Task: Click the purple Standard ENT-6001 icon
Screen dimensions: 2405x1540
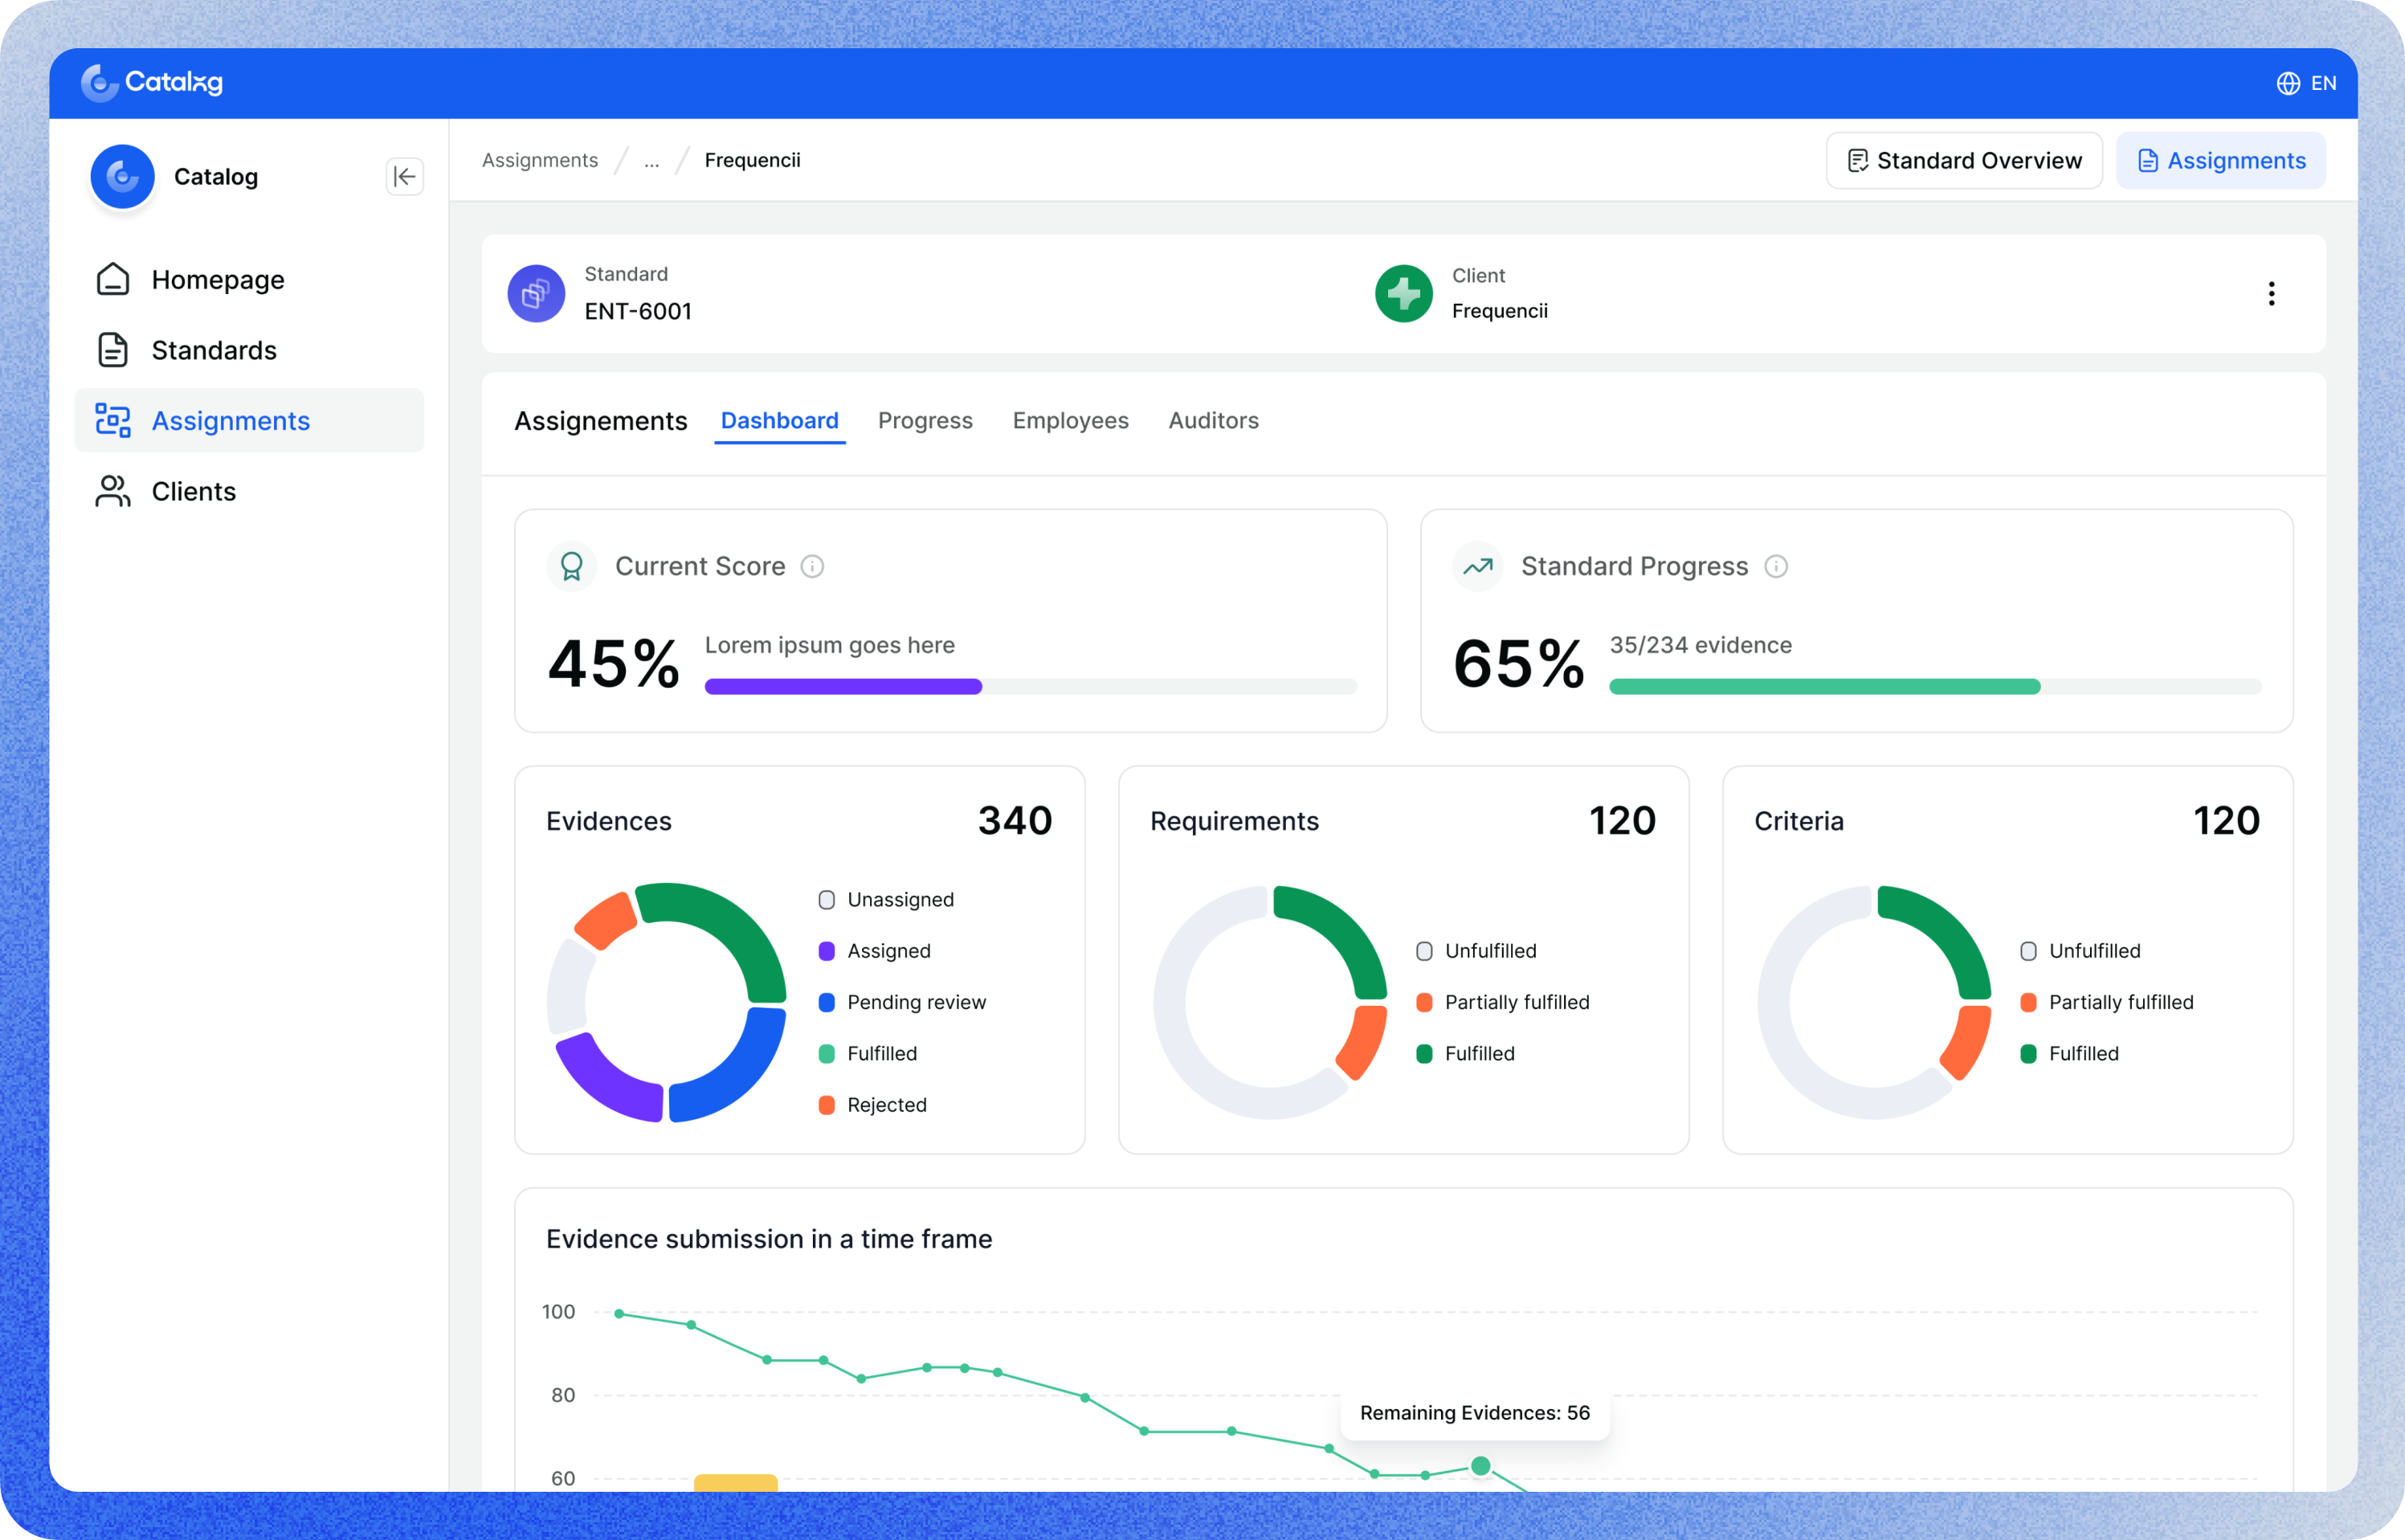Action: [536, 294]
